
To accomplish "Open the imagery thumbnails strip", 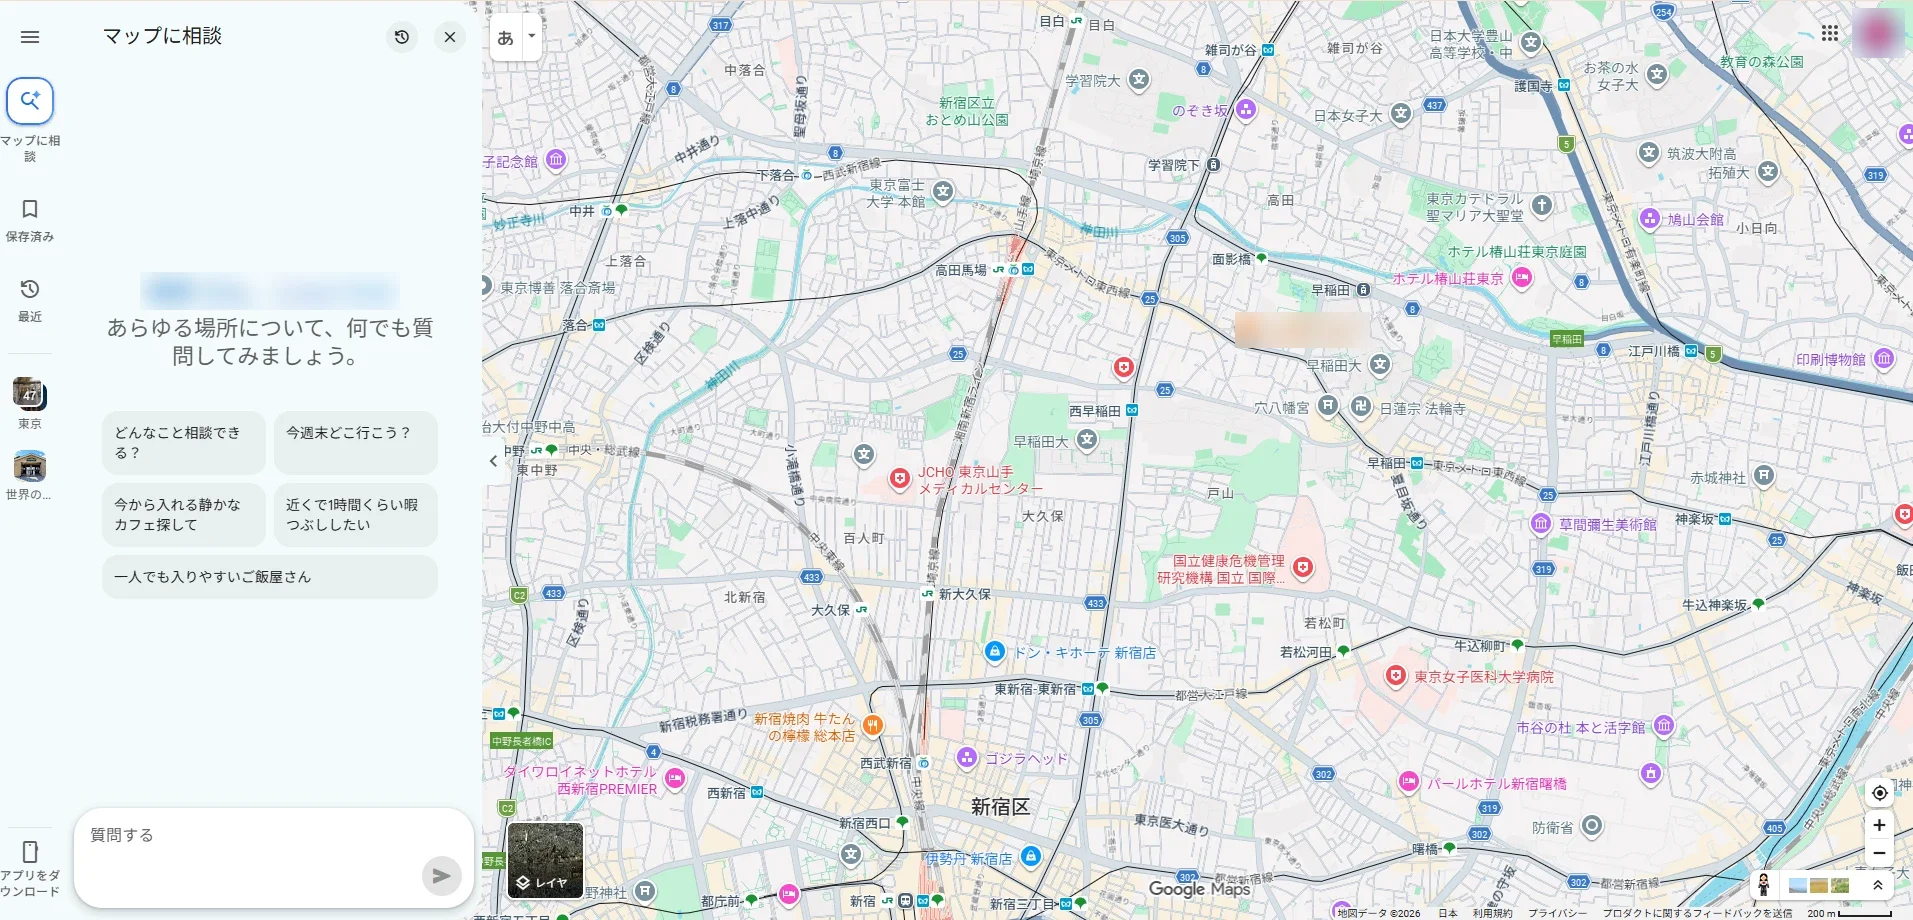I will (1819, 885).
